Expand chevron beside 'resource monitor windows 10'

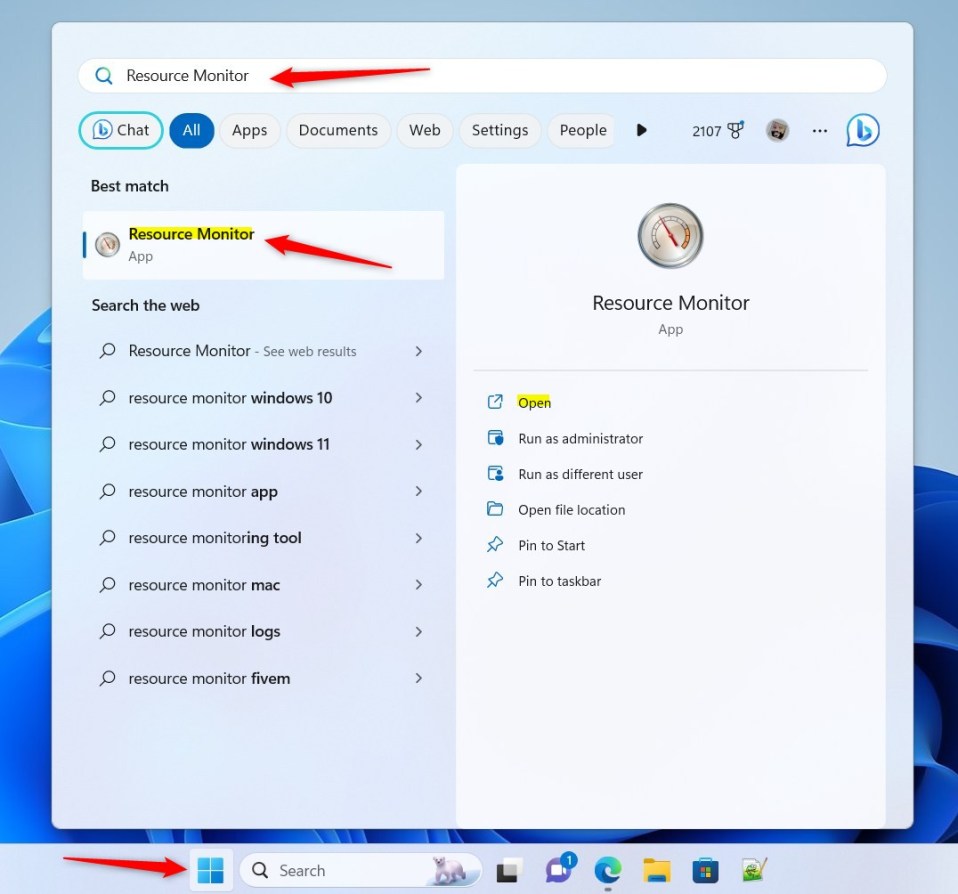pos(419,398)
